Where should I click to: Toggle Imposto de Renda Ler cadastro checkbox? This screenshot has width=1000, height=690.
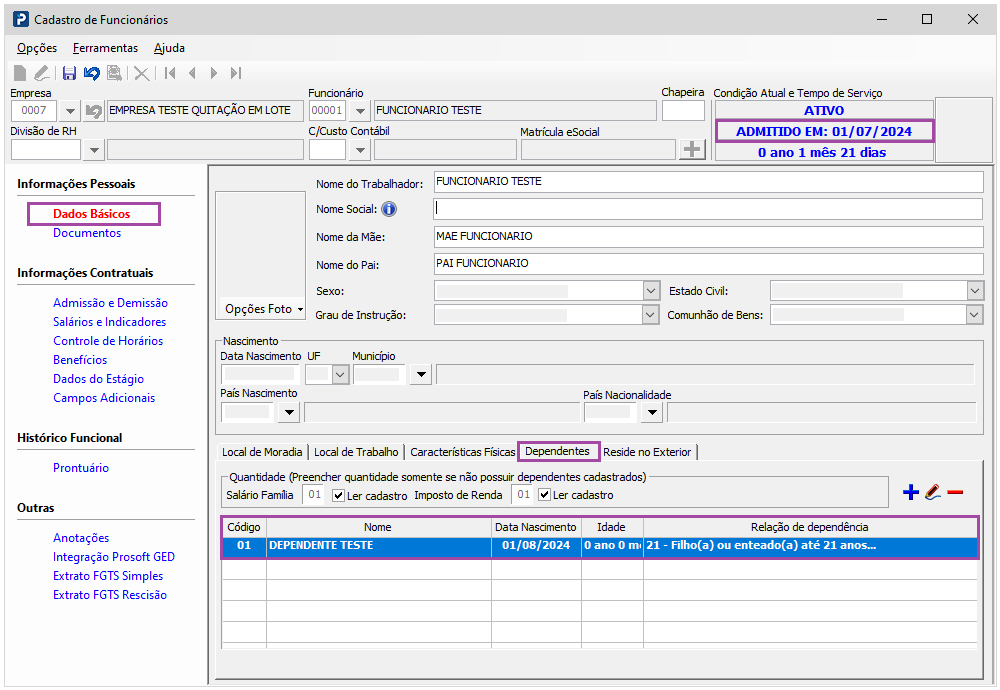coord(544,495)
